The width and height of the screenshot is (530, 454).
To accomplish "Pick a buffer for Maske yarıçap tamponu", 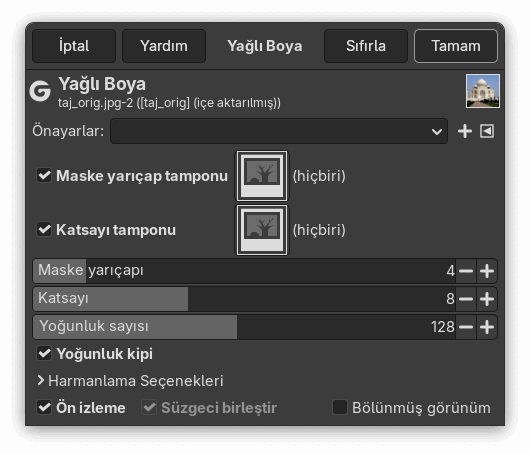I will [262, 176].
